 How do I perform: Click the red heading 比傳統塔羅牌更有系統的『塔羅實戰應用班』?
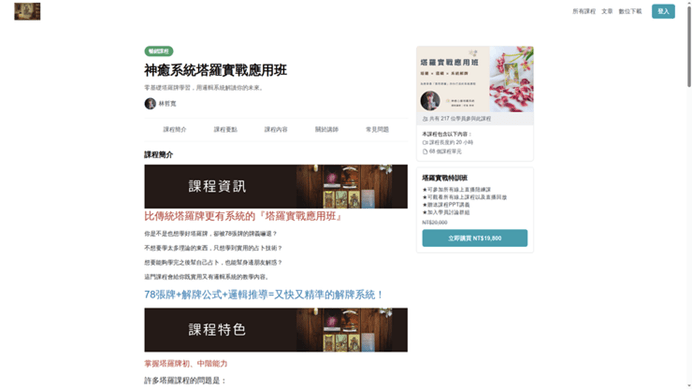pyautogui.click(x=244, y=216)
